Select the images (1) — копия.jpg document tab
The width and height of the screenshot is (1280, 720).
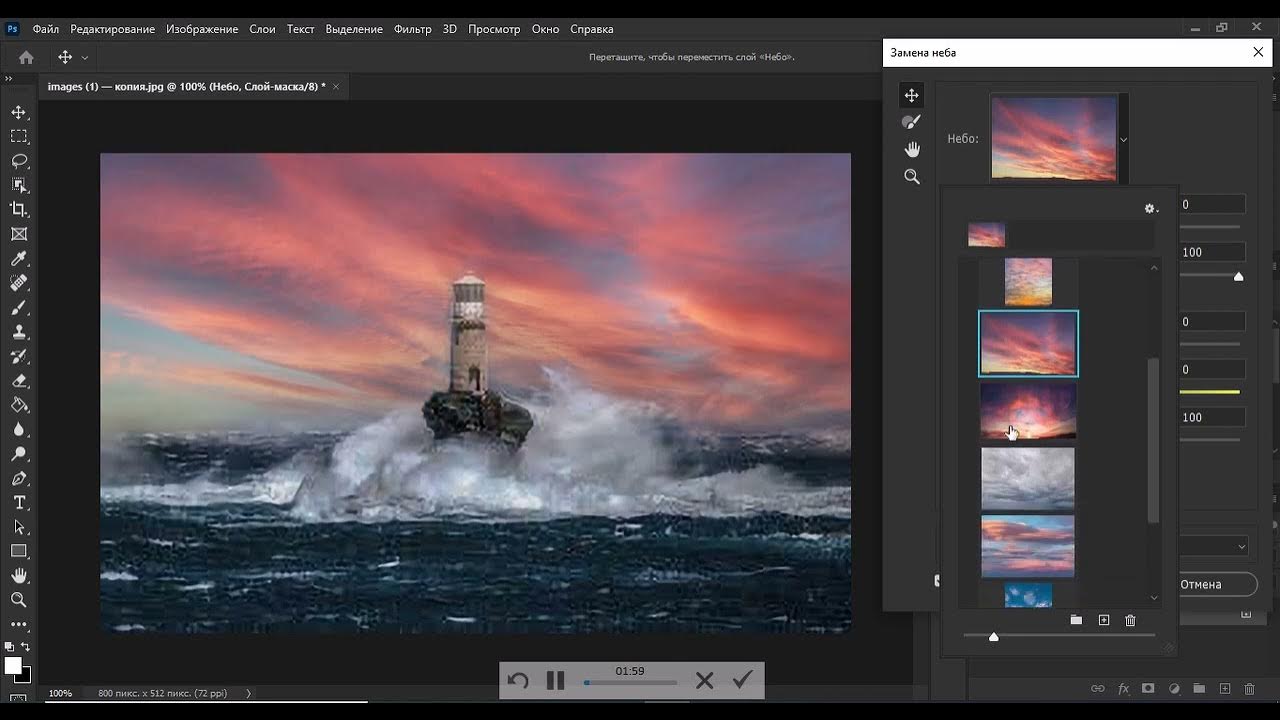[x=186, y=87]
